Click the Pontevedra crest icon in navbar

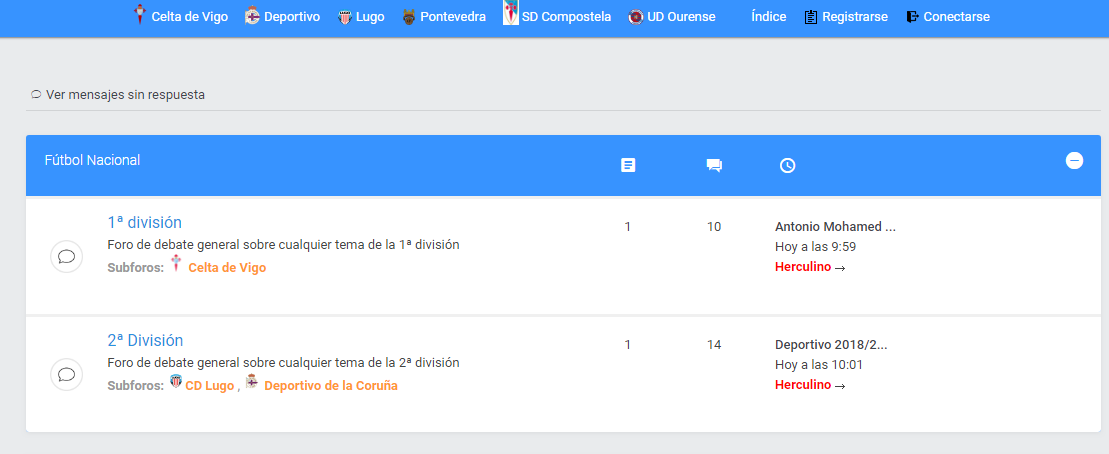click(x=409, y=17)
